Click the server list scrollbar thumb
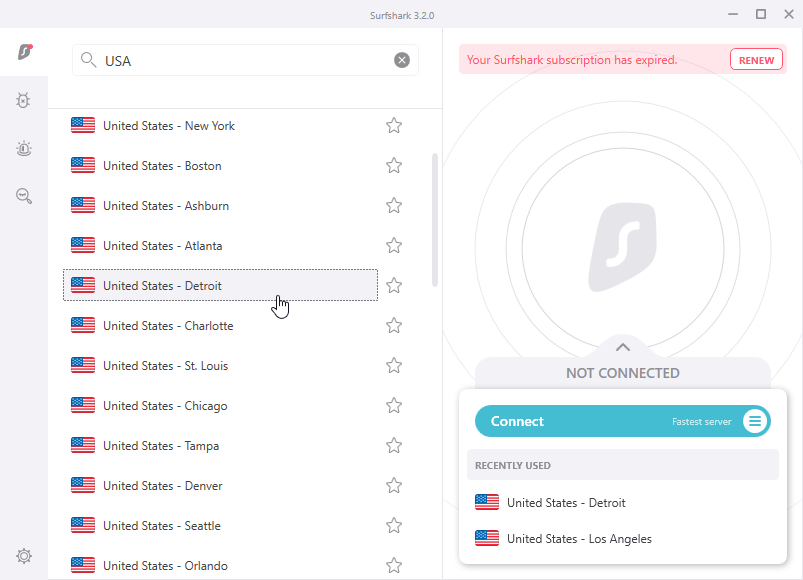 [435, 220]
